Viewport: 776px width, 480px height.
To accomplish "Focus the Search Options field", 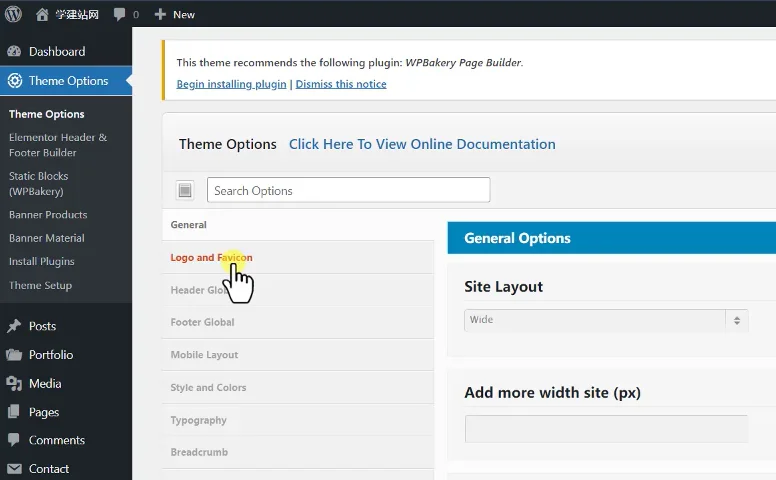I will (x=348, y=190).
